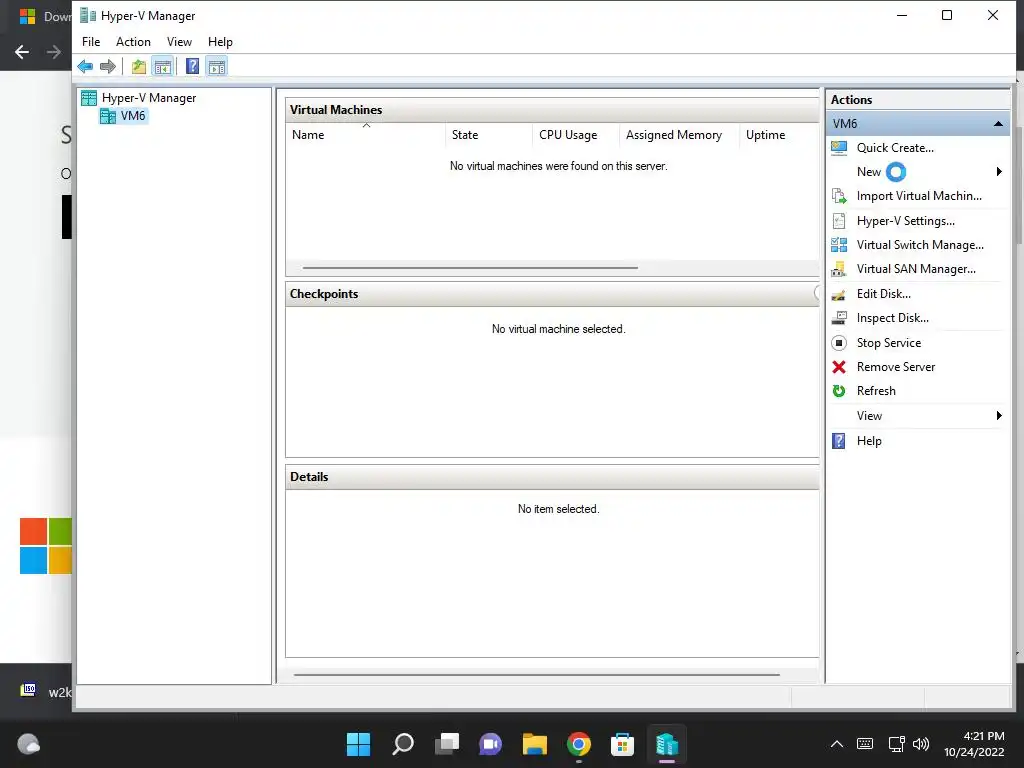Click browser Back arrow behind Hyper-V window

pos(22,52)
